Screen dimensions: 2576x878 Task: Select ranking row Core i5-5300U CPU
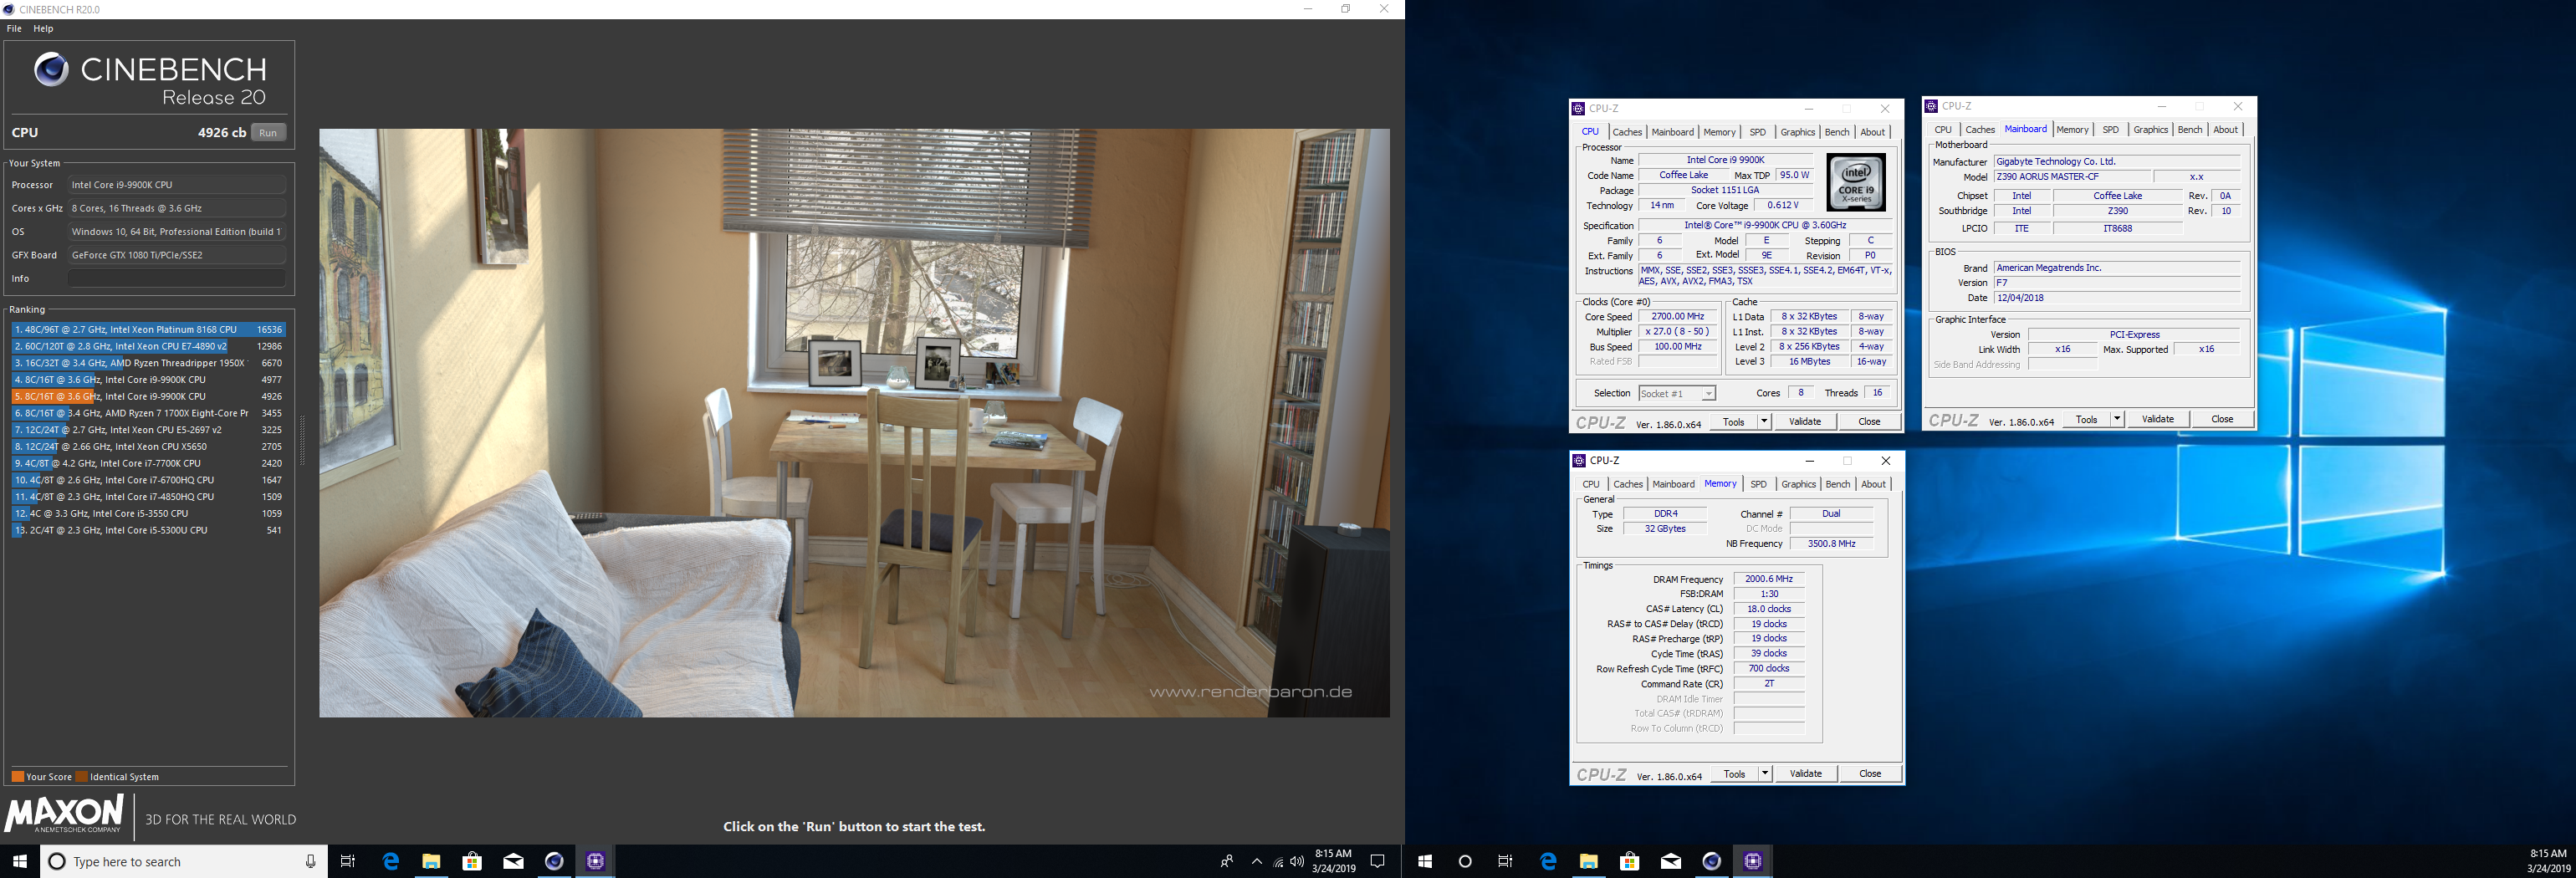(x=148, y=530)
